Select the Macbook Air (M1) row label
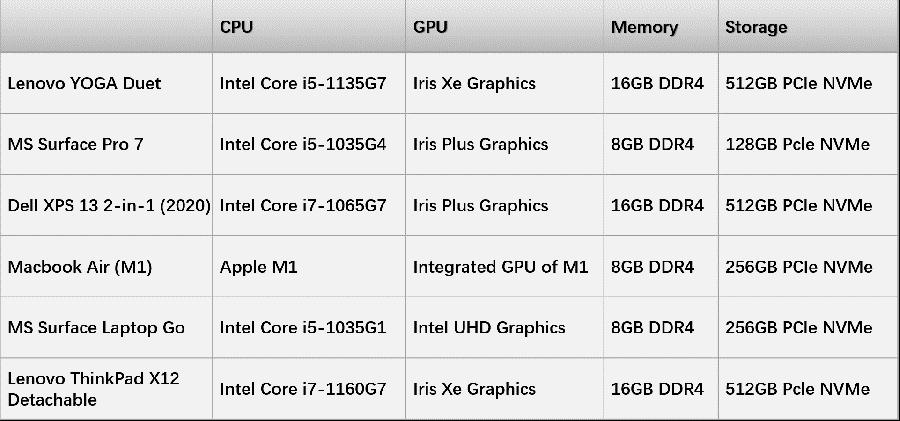Viewport: 900px width, 421px height. (x=79, y=267)
